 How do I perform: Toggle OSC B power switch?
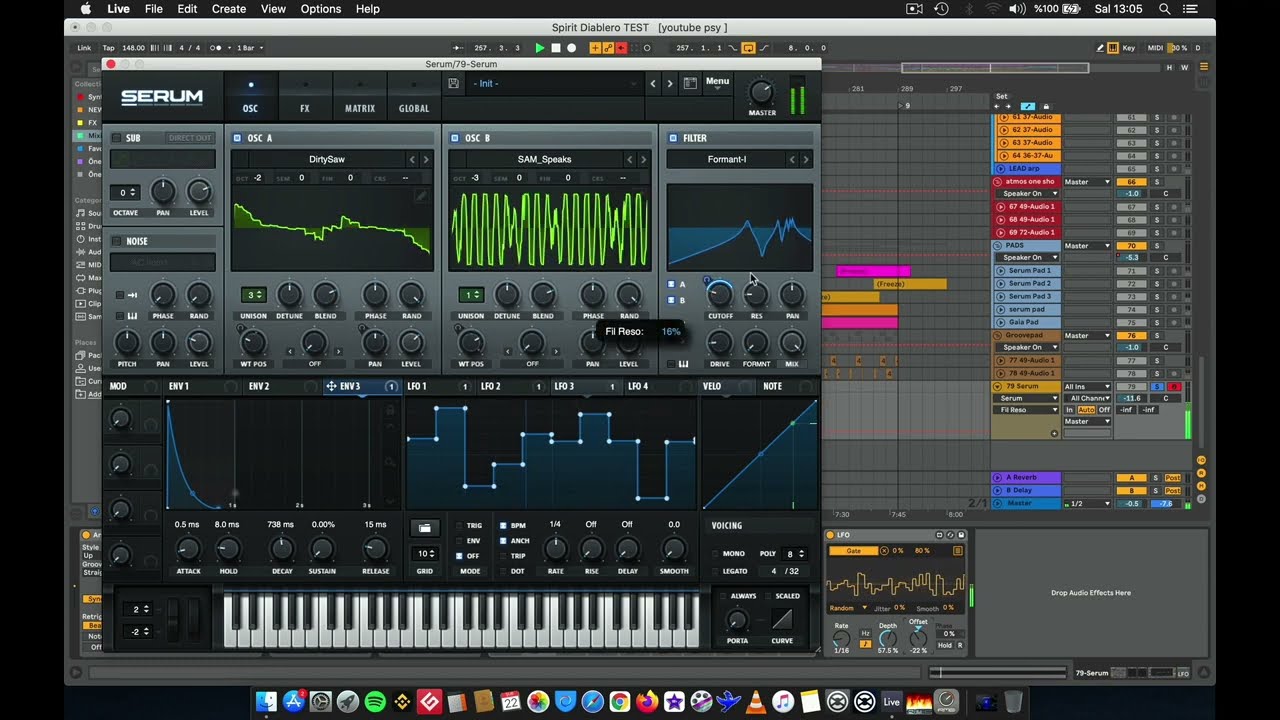point(455,138)
